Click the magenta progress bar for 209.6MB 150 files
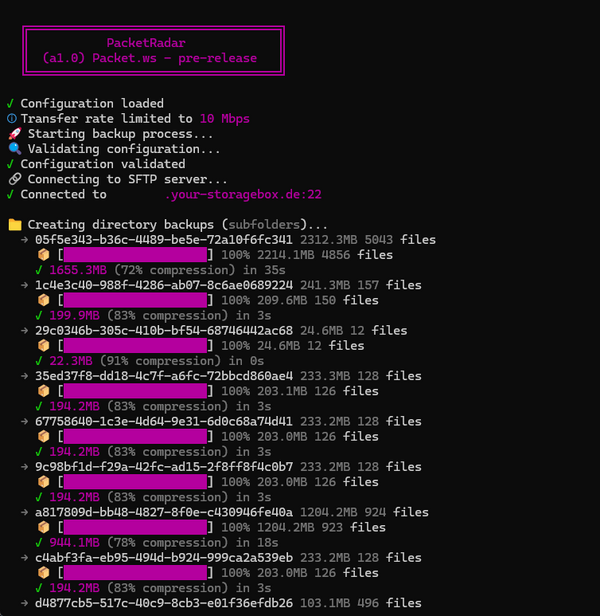The height and width of the screenshot is (616, 600). coord(135,300)
